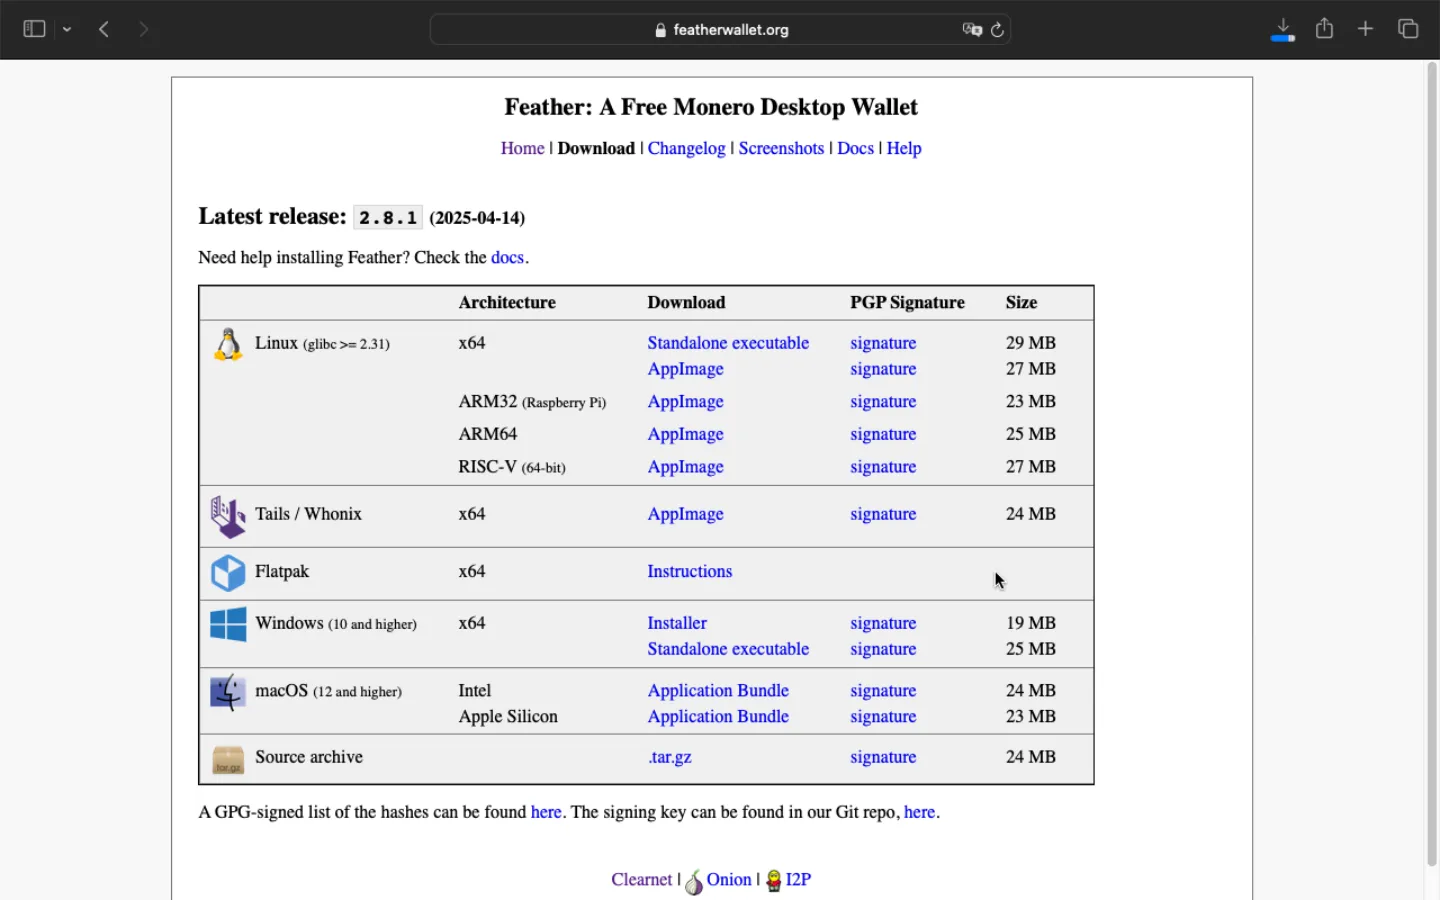Click the macOS Finder icon
Screen dimensions: 1440x900
click(x=228, y=692)
